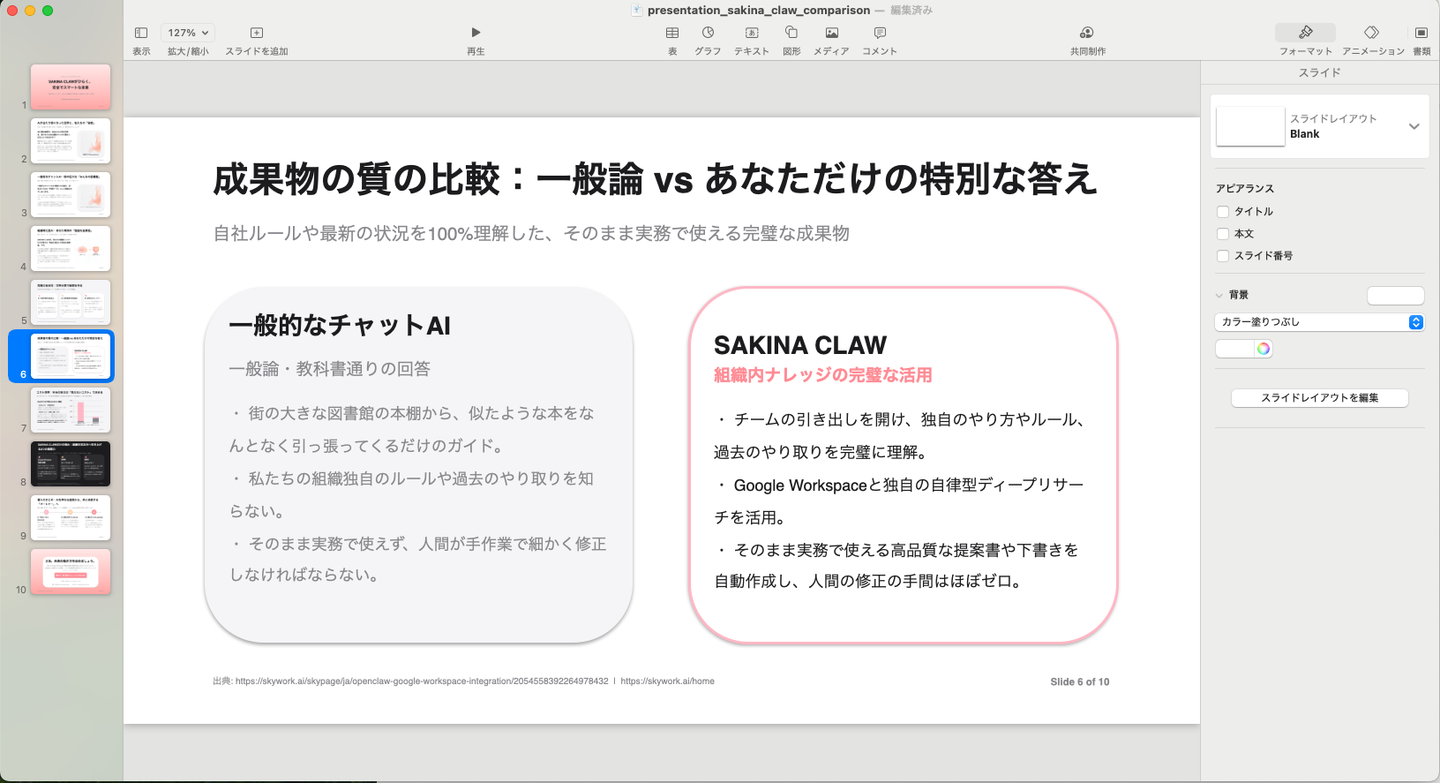Viewport: 1440px width, 783px height.
Task: Insert a テキスト text box
Action: 752,33
